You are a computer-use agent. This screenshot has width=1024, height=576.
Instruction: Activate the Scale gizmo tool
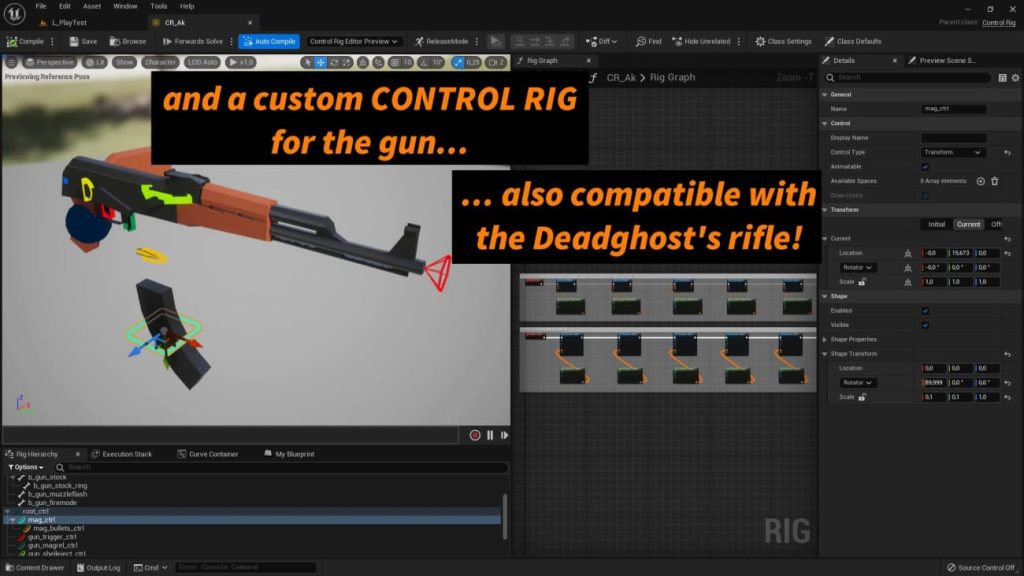click(x=347, y=62)
